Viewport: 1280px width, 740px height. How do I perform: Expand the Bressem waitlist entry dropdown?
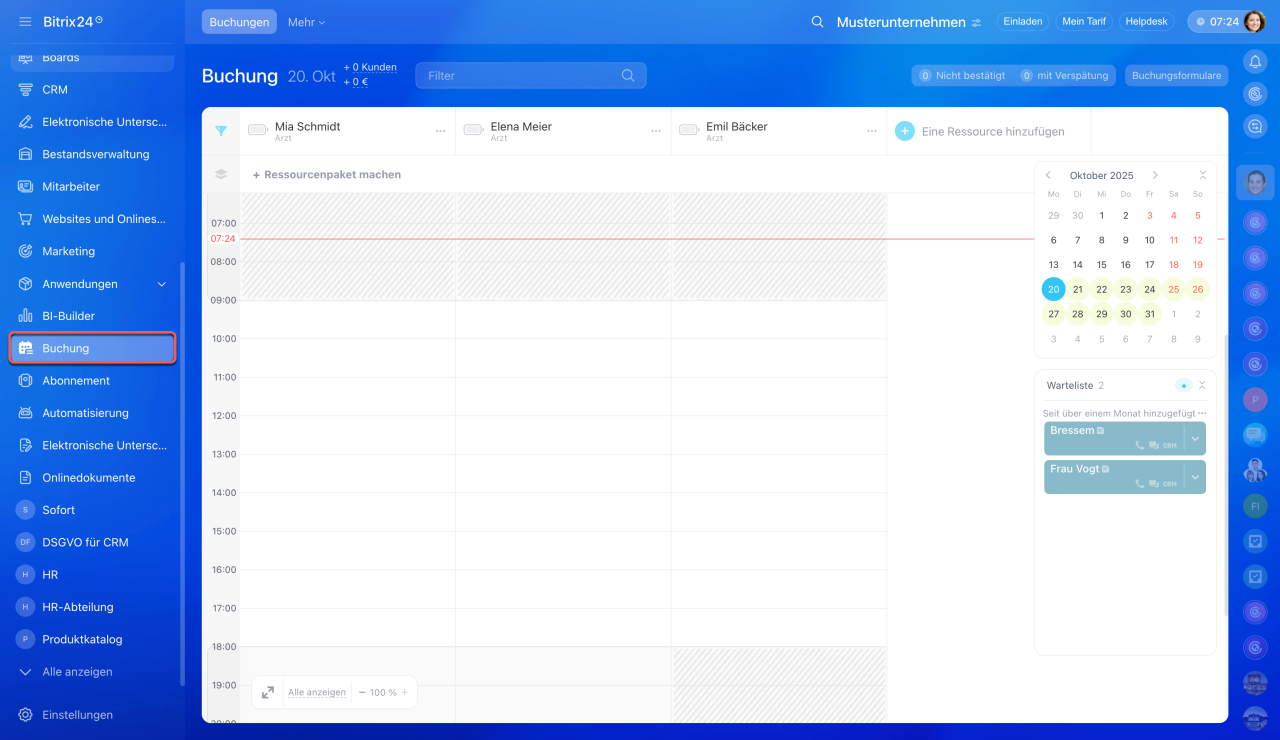(x=1195, y=438)
